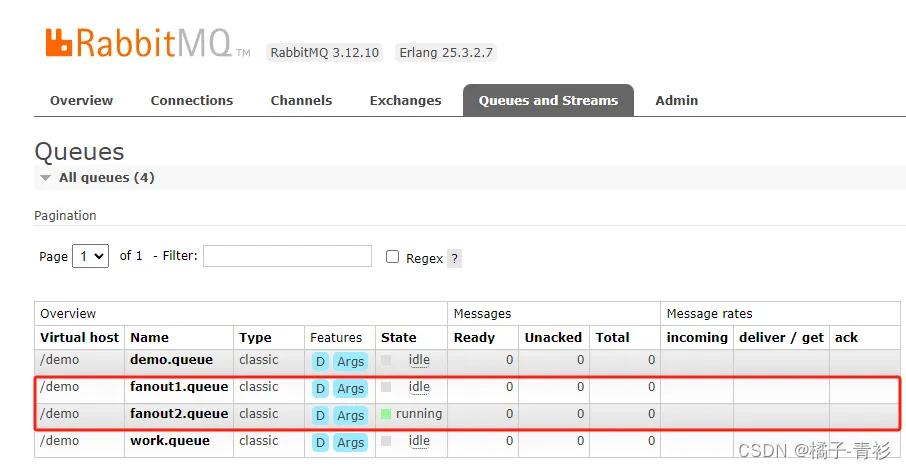Click the Total count for work.queue
Viewport: 906px width, 469px height.
(x=651, y=441)
